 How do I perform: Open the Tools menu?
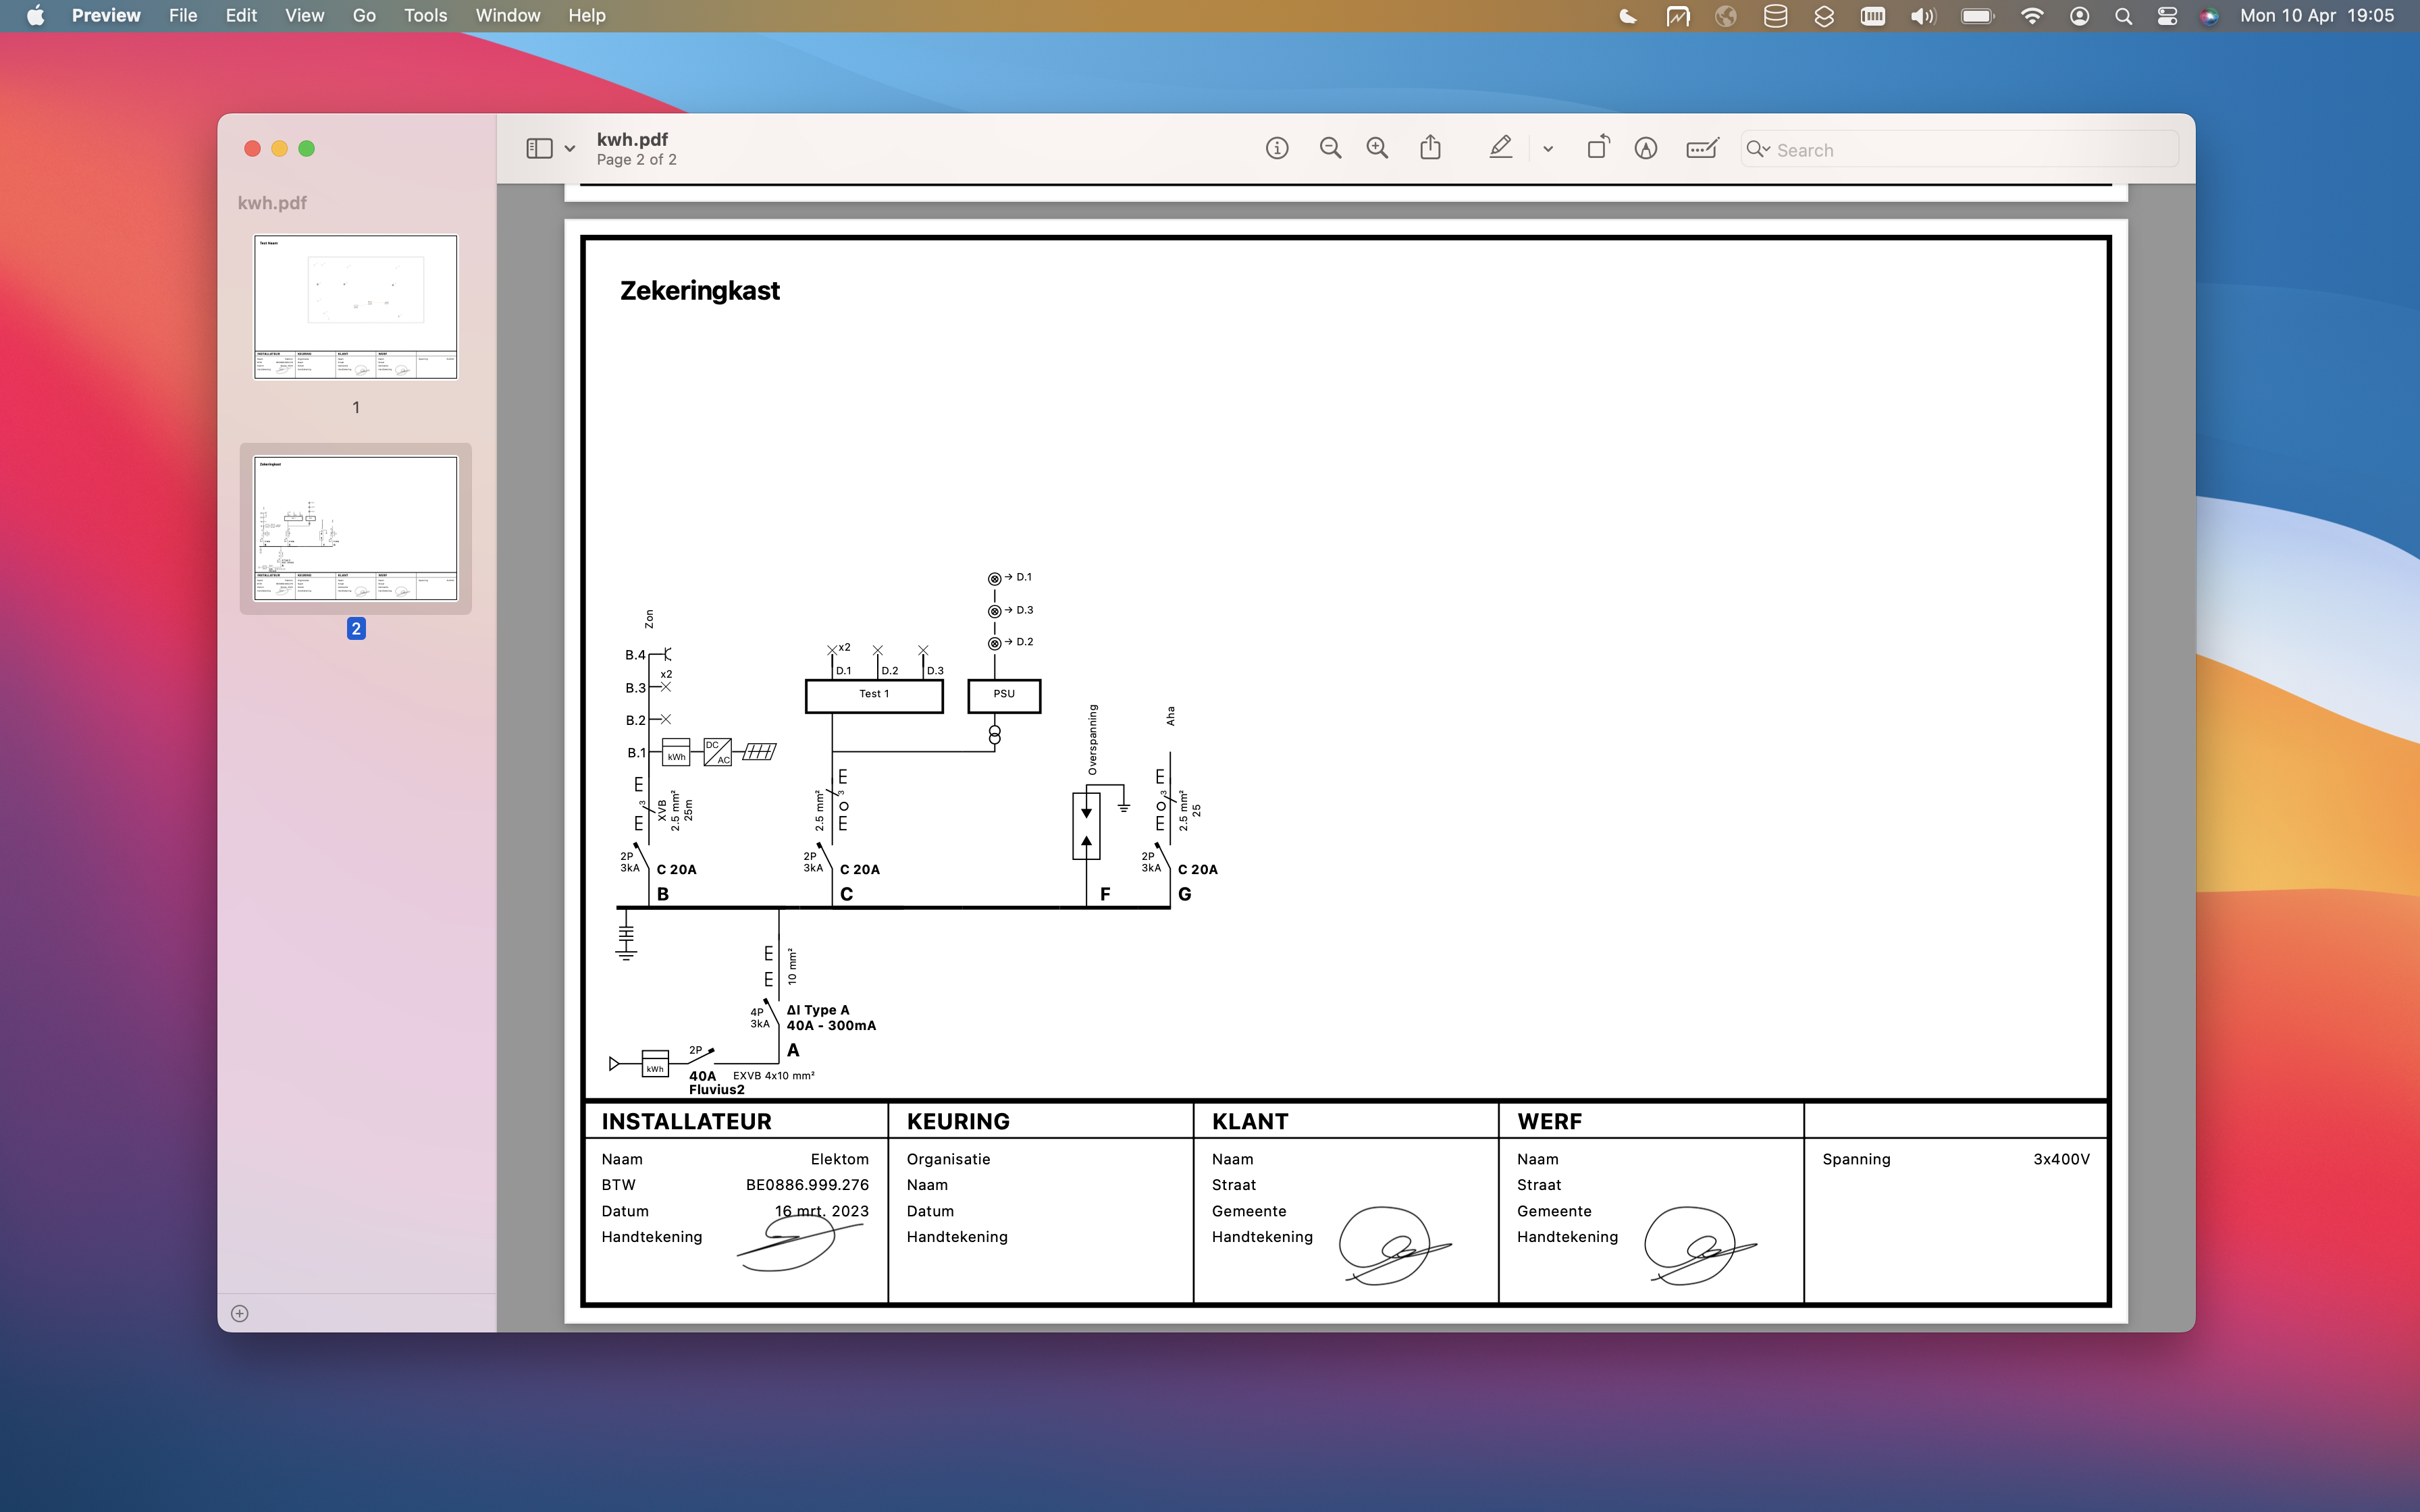click(425, 16)
